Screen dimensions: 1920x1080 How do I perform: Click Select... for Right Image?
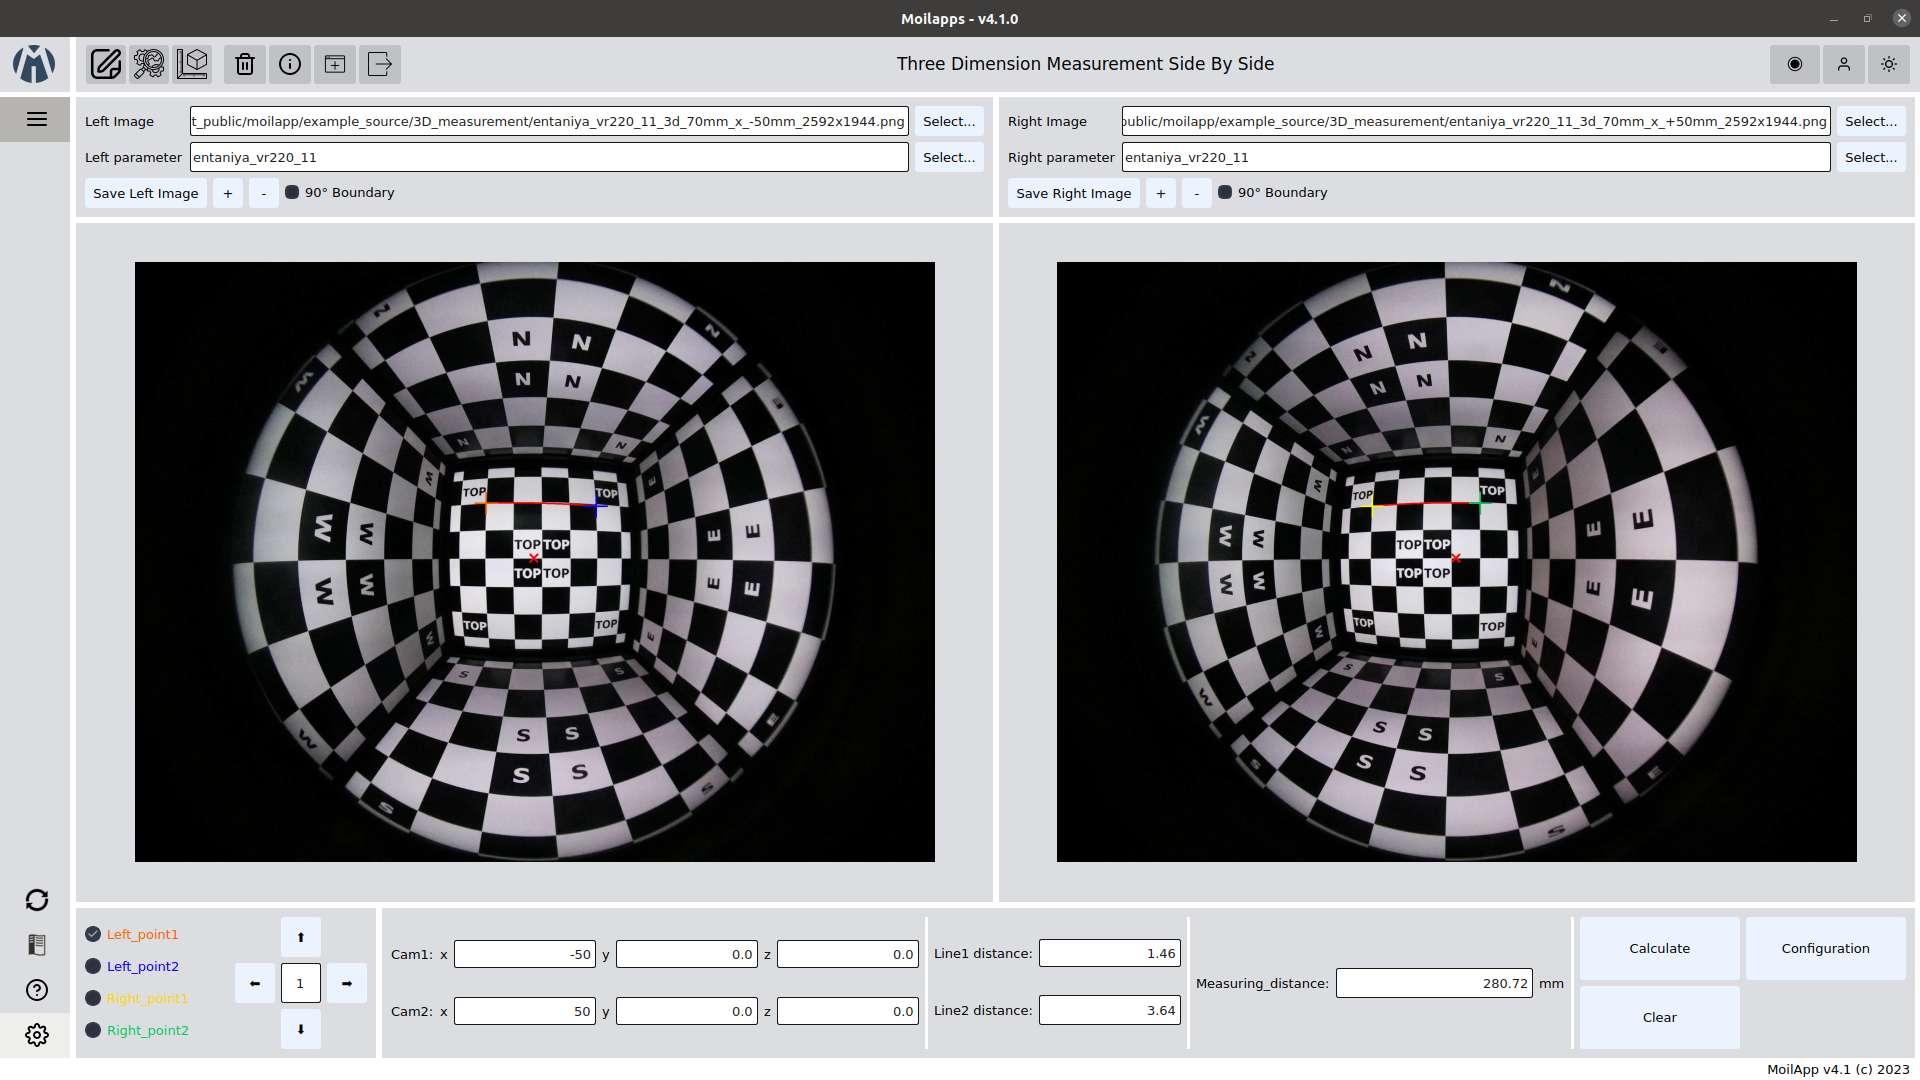(x=1871, y=121)
